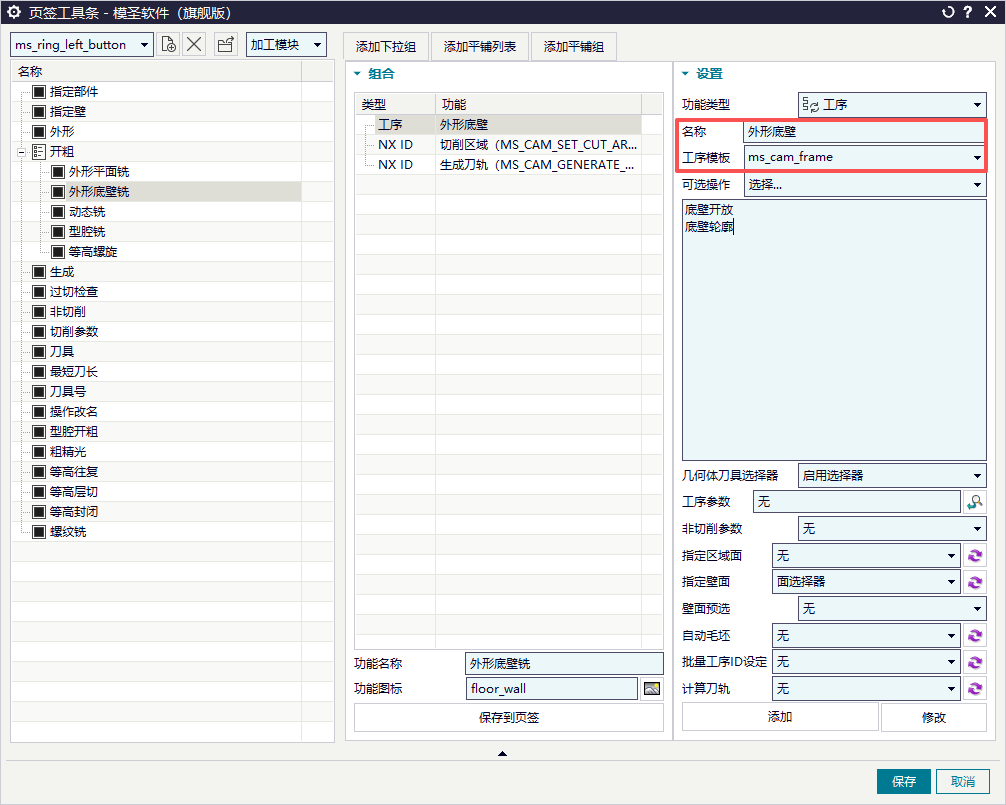This screenshot has height=805, width=1006.
Task: Open the 工序模板 ms_cam_frame dropdown
Action: pos(864,157)
